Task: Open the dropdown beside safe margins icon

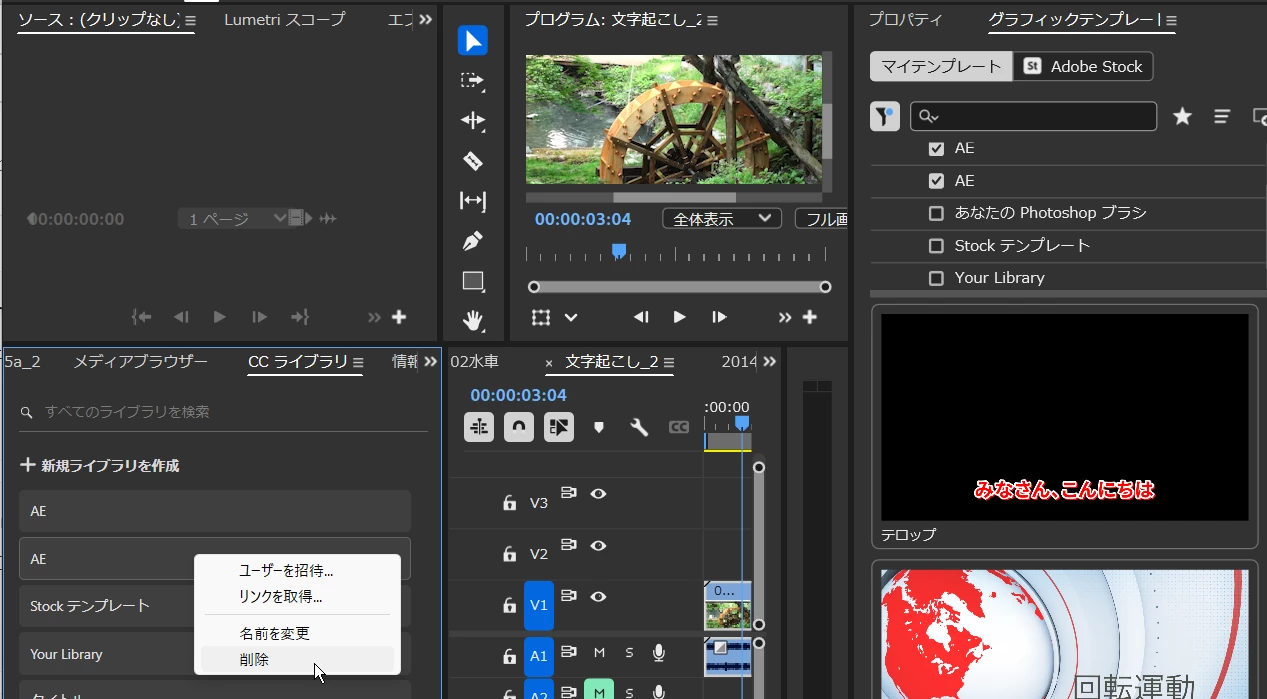Action: click(x=571, y=317)
